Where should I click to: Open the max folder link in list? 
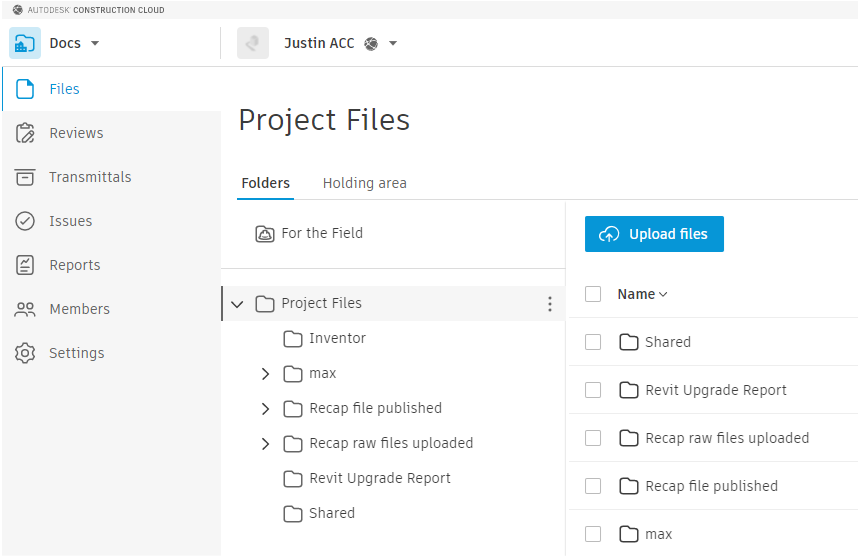tap(658, 534)
